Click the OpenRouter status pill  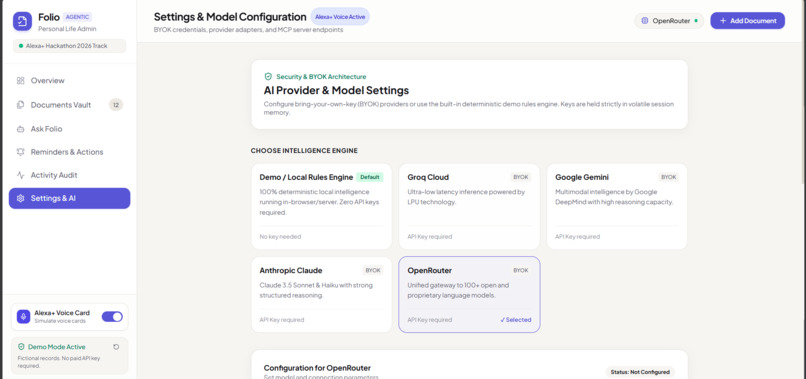point(669,21)
